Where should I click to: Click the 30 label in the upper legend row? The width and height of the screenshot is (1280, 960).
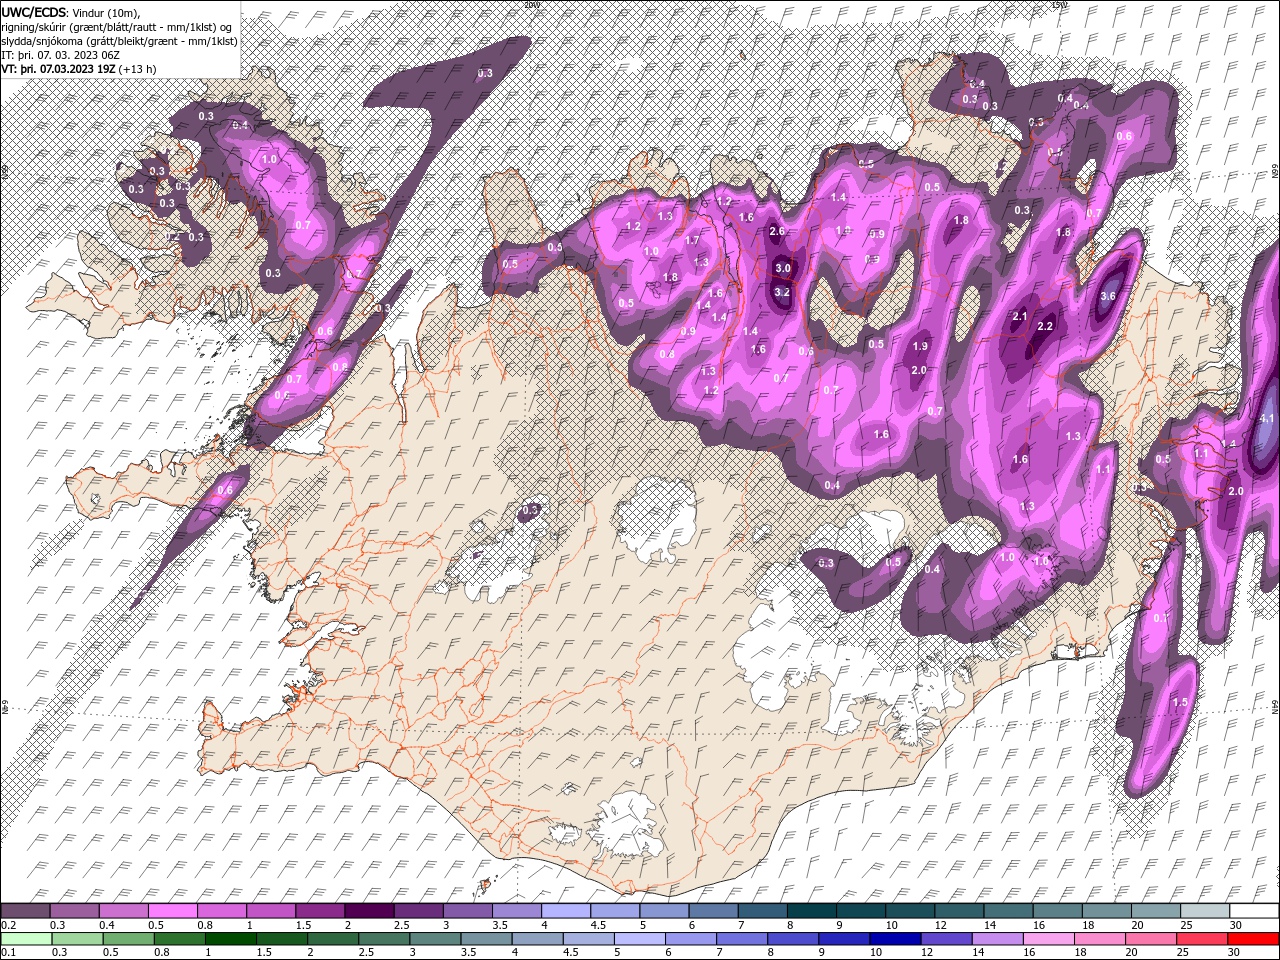[1234, 925]
